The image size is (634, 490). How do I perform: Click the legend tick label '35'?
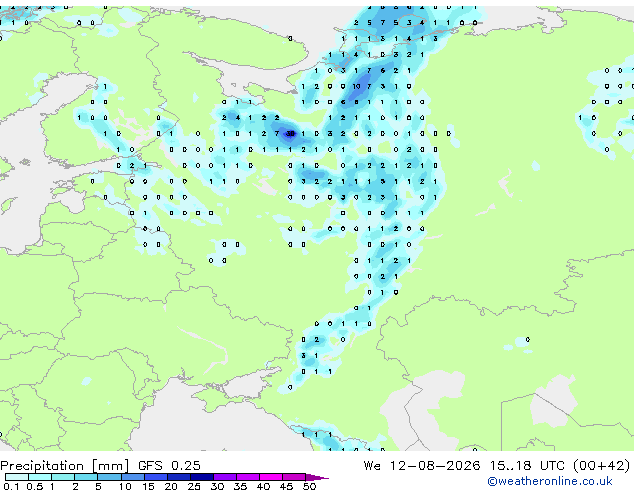(x=240, y=486)
